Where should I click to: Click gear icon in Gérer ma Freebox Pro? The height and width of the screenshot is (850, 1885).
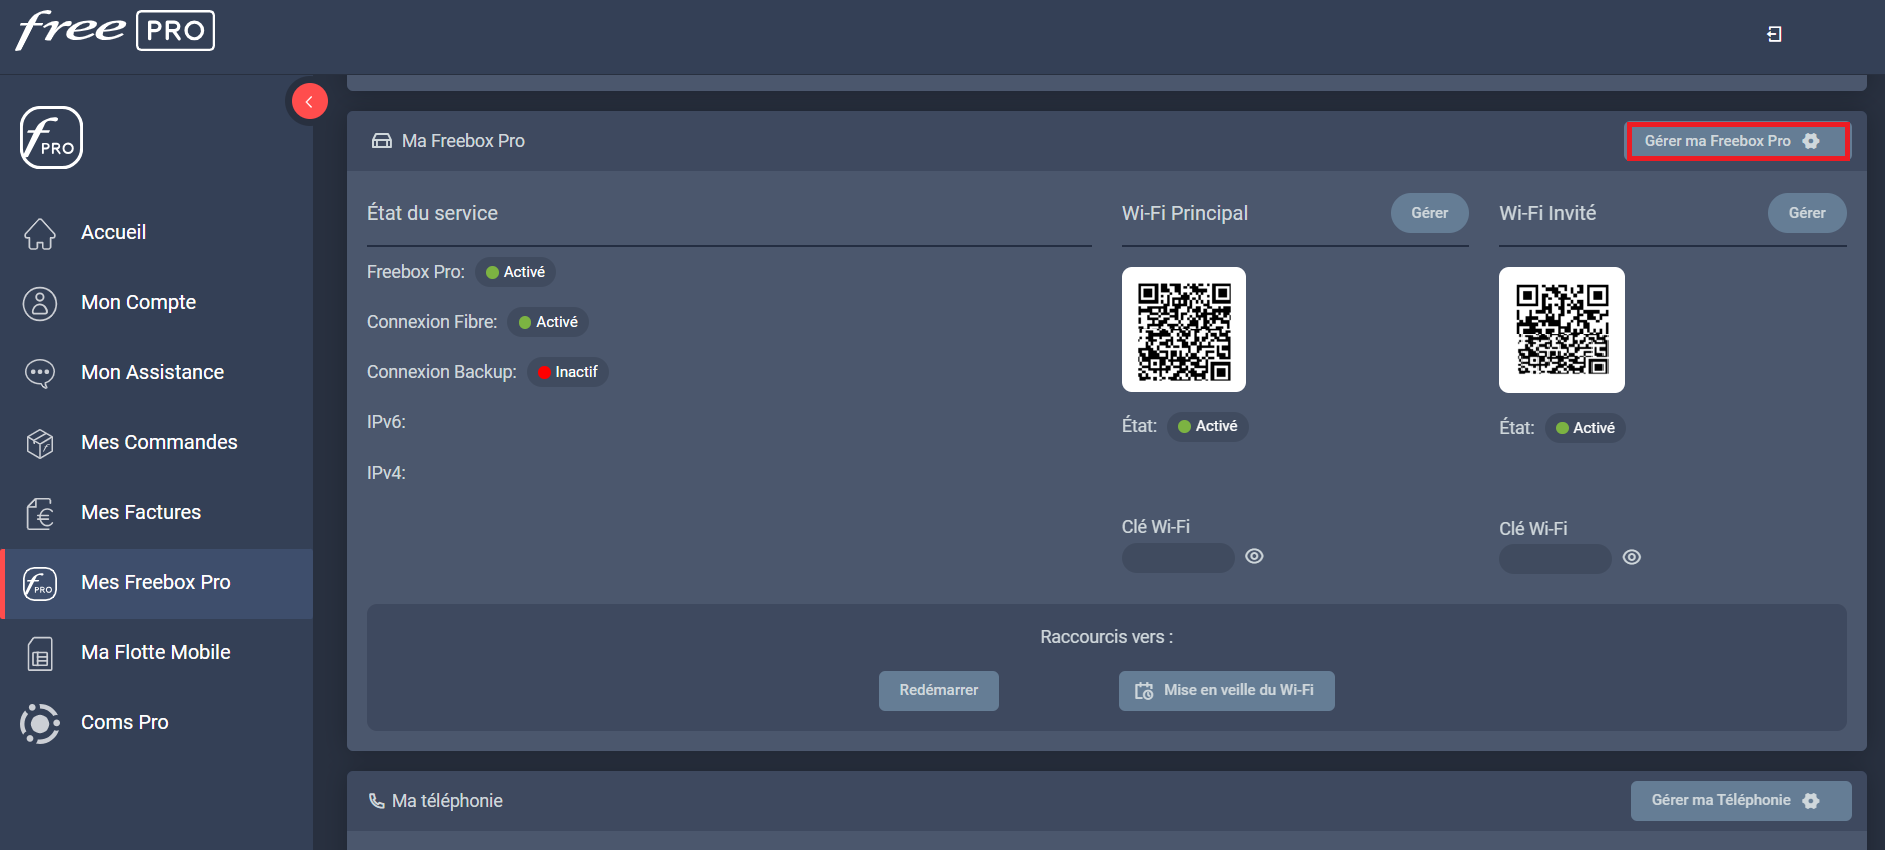[1811, 141]
